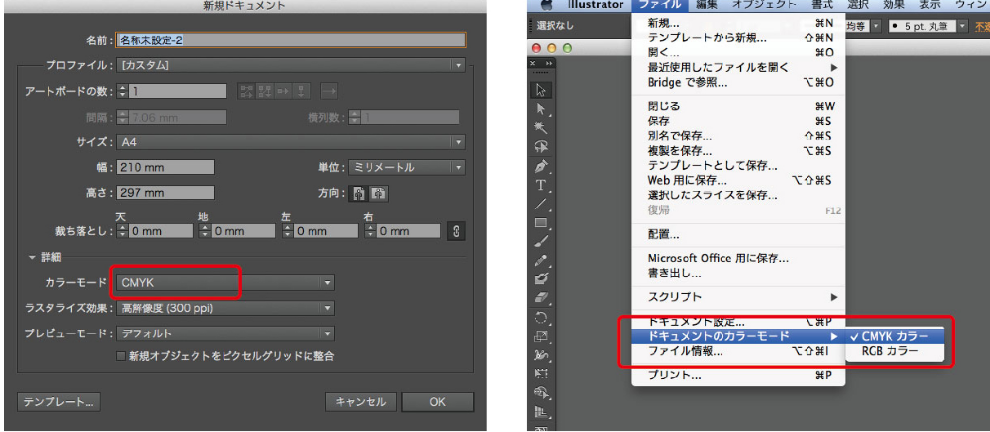Click OK in the new document dialog
This screenshot has width=990, height=432.
[x=438, y=402]
